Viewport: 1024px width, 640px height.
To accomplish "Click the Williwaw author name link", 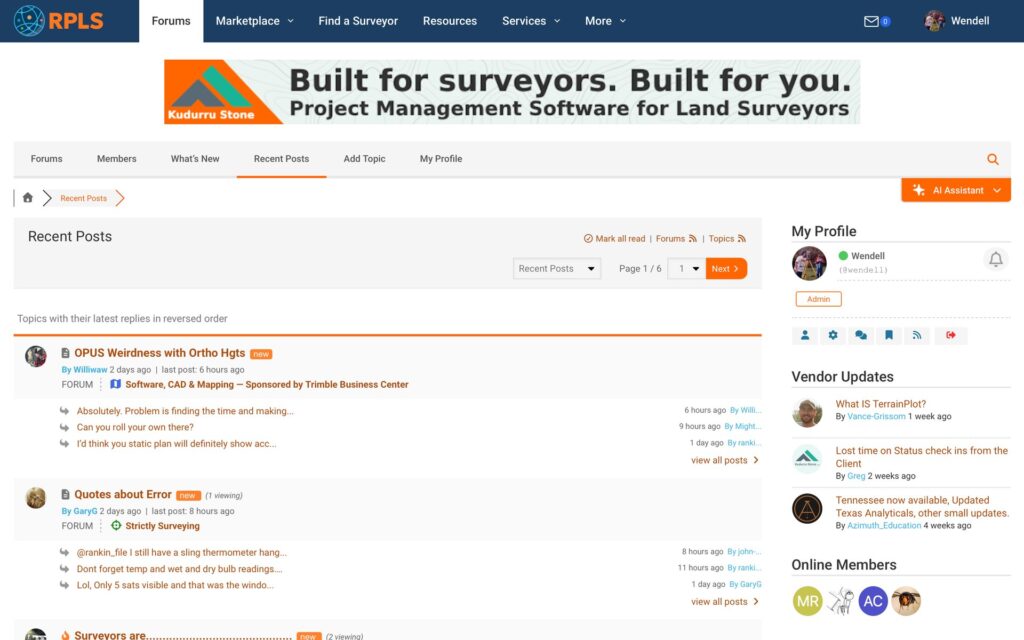I will [90, 370].
